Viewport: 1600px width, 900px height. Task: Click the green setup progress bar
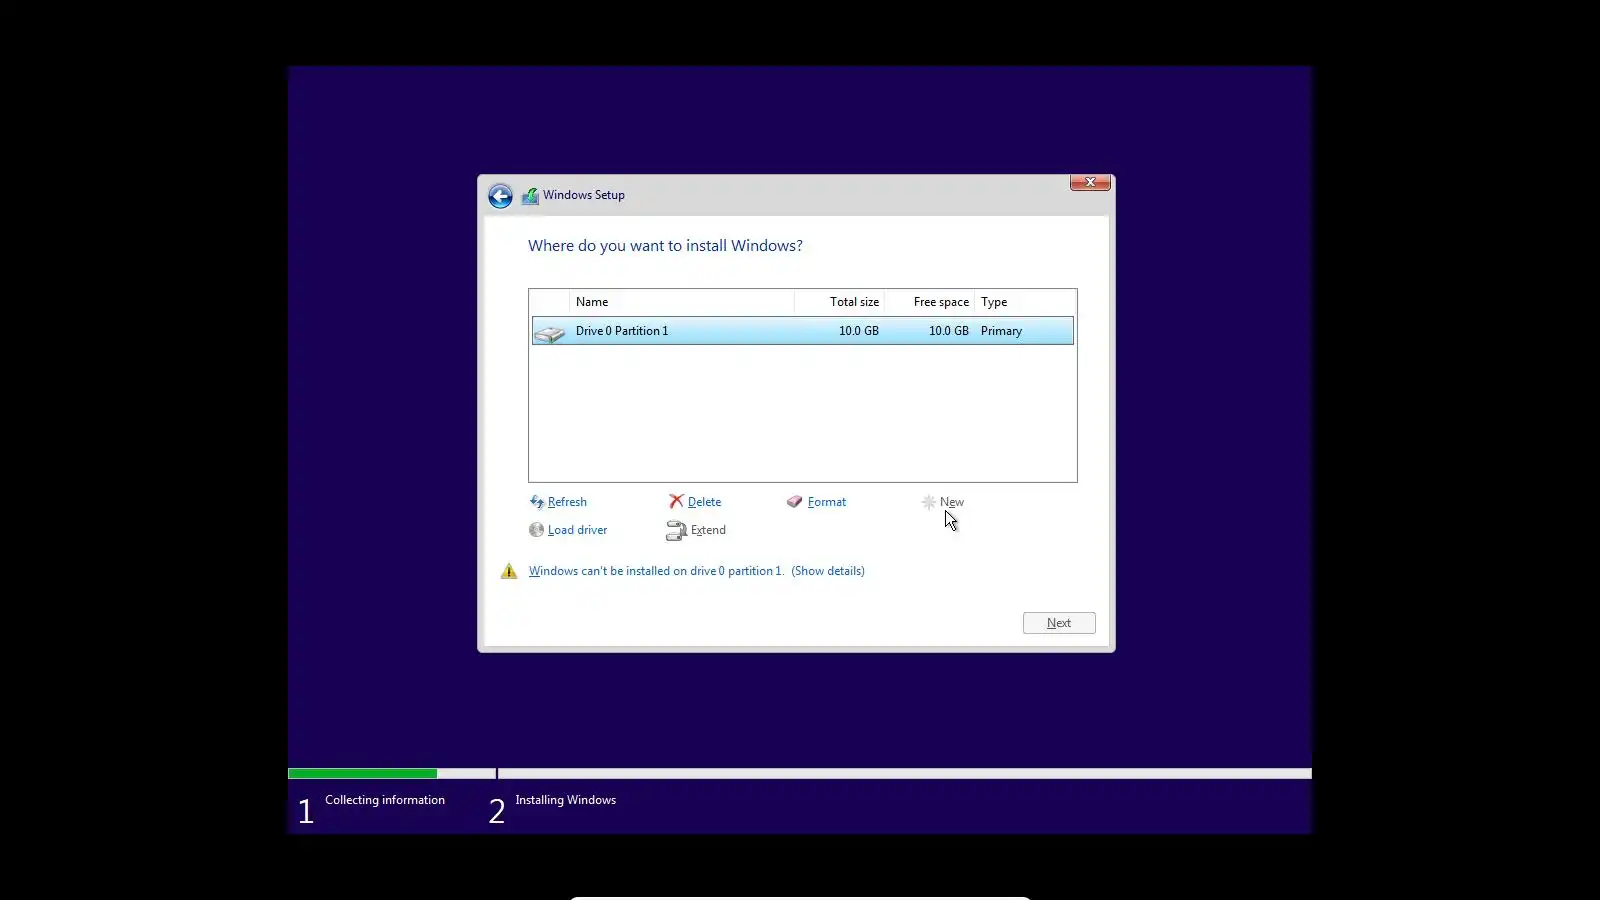362,773
